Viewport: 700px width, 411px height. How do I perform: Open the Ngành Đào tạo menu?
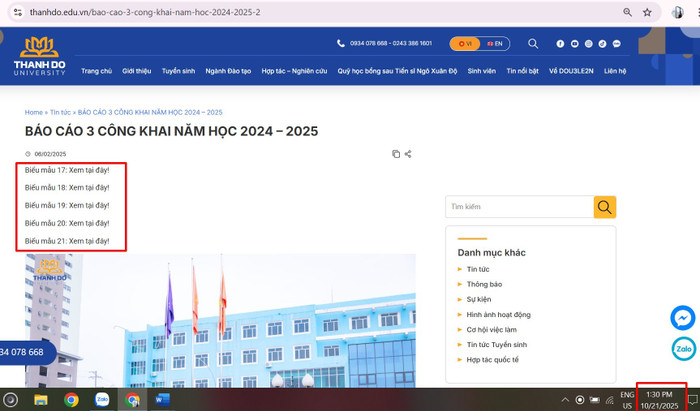[229, 71]
